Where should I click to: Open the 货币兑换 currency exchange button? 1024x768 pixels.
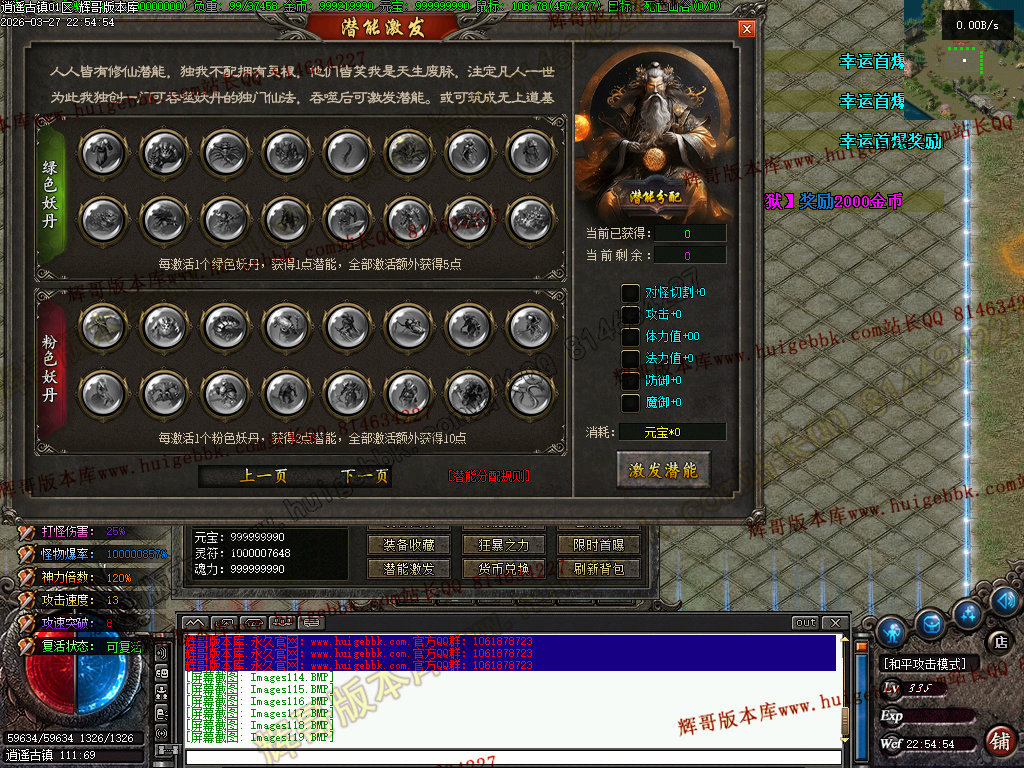[504, 569]
